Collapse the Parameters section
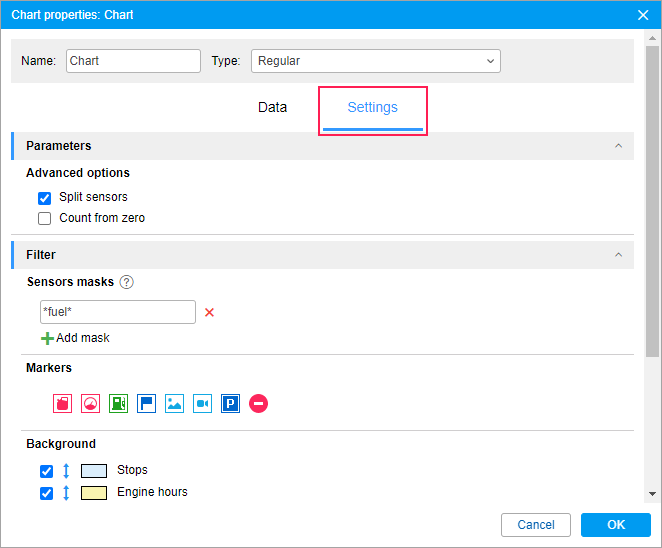Viewport: 662px width, 548px height. [x=618, y=146]
